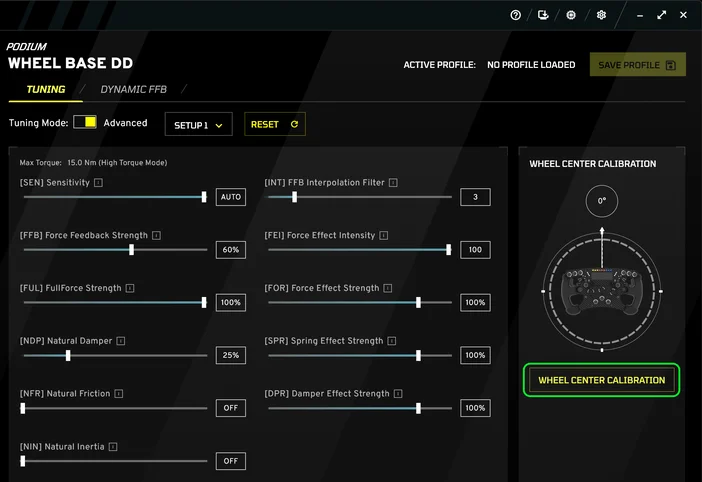Open the DYNAMIC FFB tab
This screenshot has height=482, width=702.
pyautogui.click(x=133, y=90)
